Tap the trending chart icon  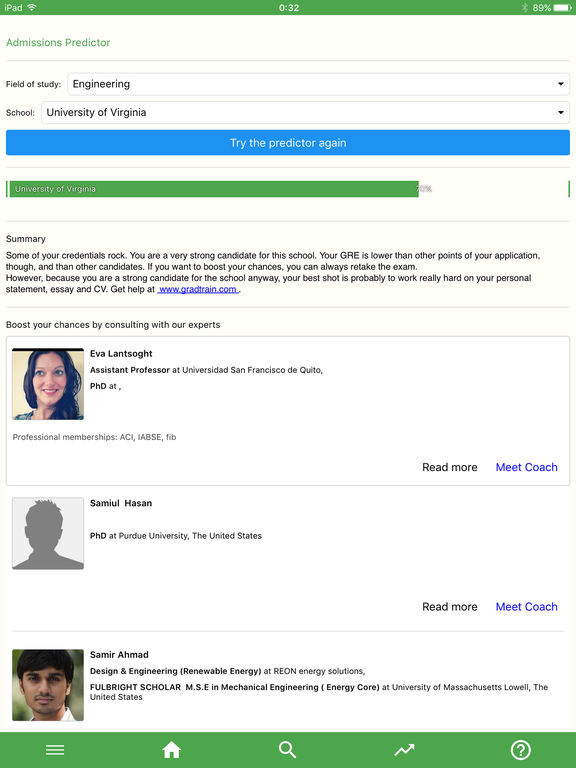pyautogui.click(x=405, y=750)
